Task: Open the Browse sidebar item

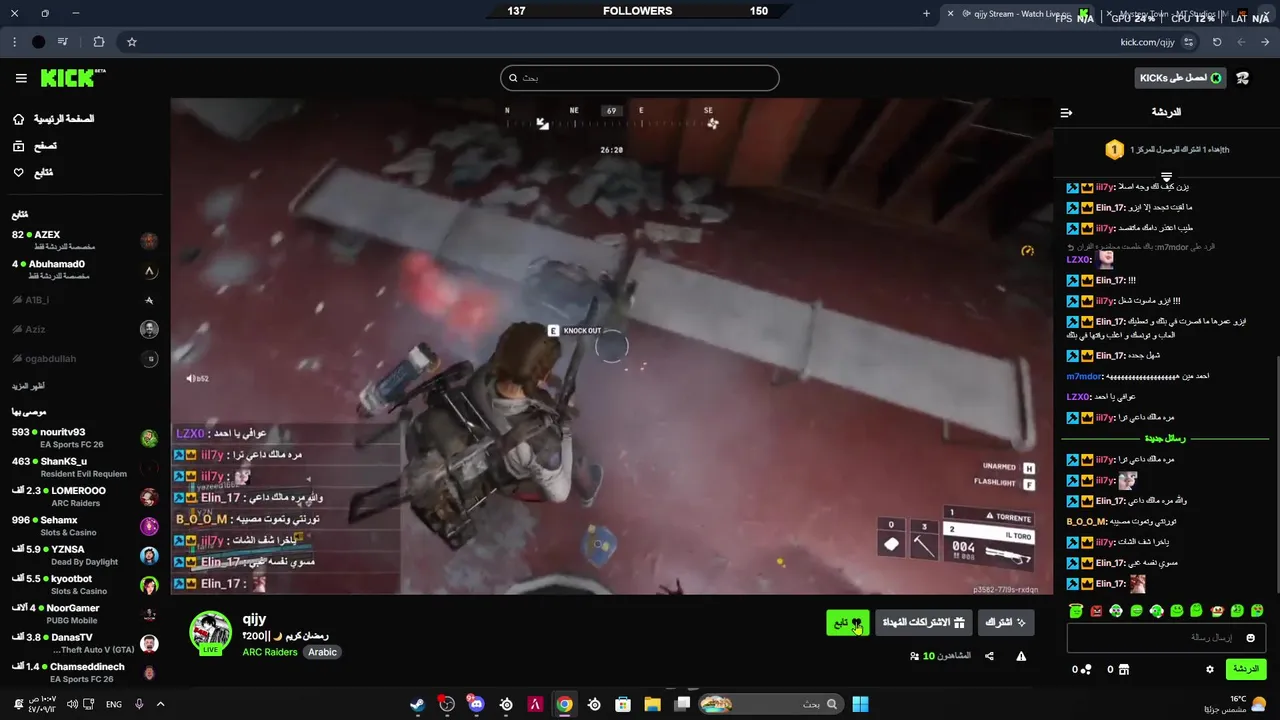Action: point(35,146)
